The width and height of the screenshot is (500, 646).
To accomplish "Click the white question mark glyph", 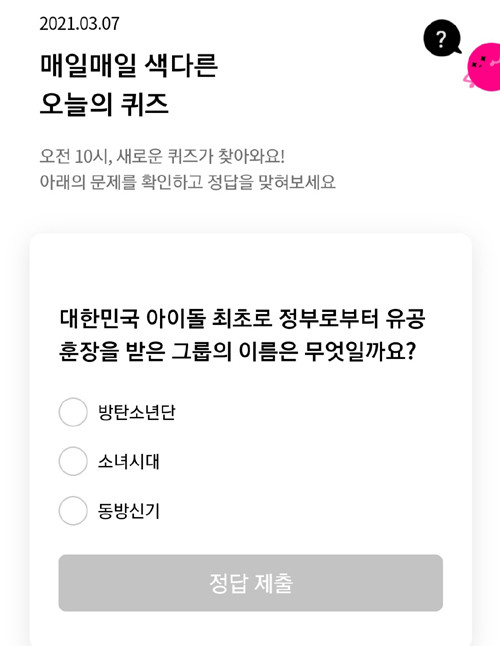I will pos(441,39).
